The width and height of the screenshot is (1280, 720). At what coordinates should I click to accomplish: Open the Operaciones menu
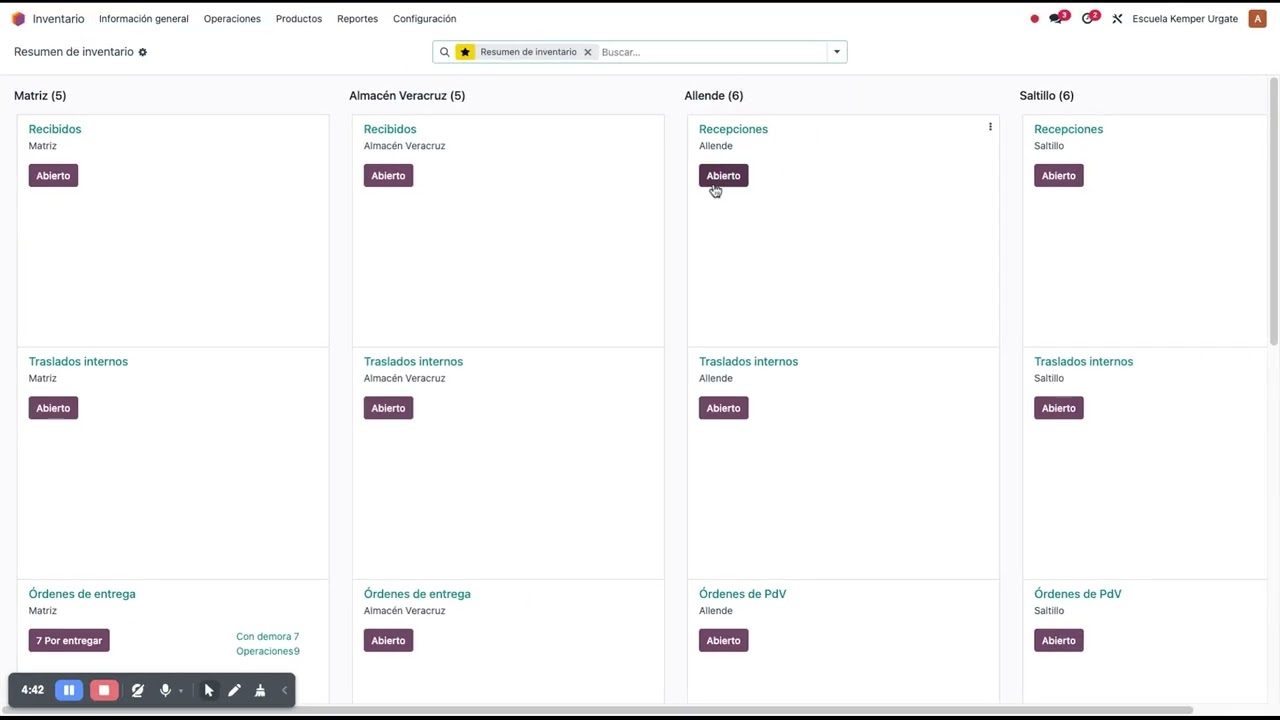232,19
